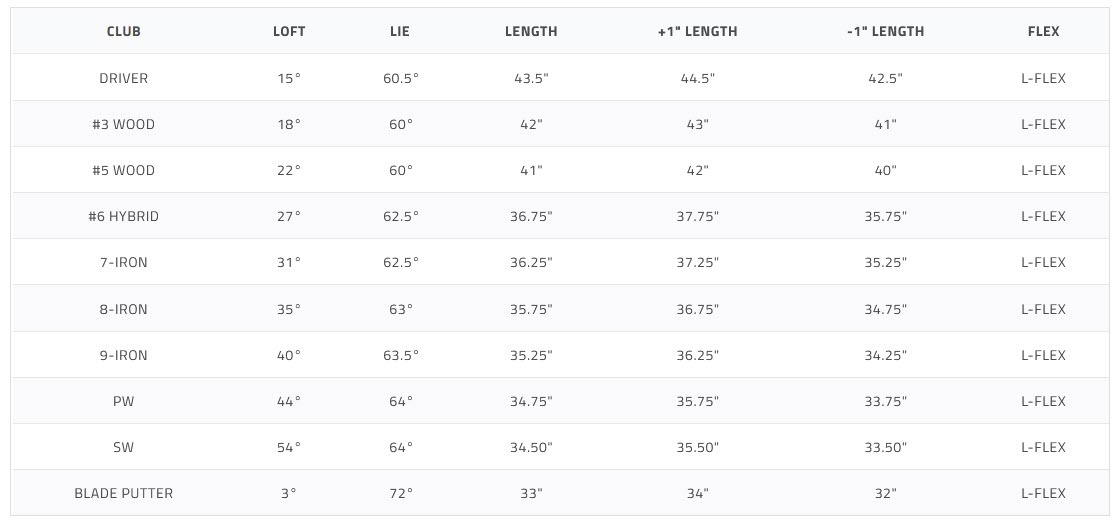
Task: Select the driver's 44.5" extended length
Action: coord(698,79)
